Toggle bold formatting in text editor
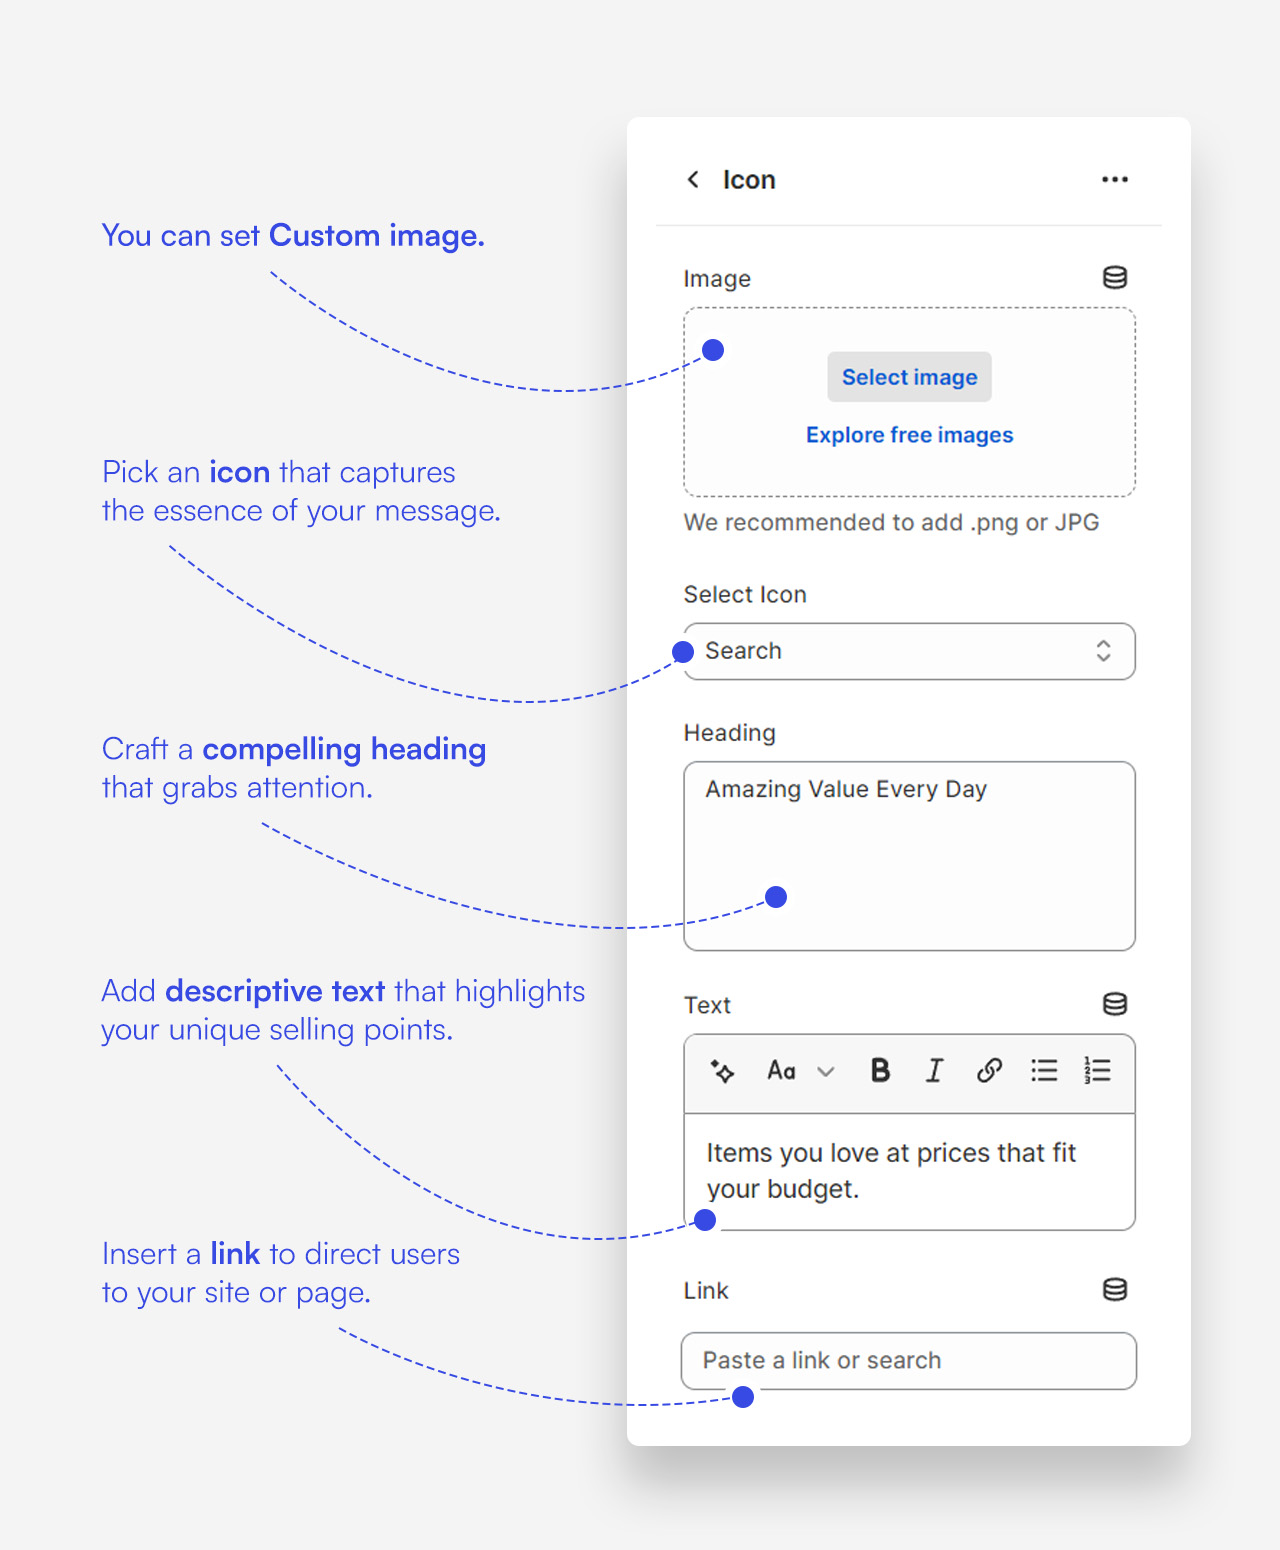 coord(880,1071)
